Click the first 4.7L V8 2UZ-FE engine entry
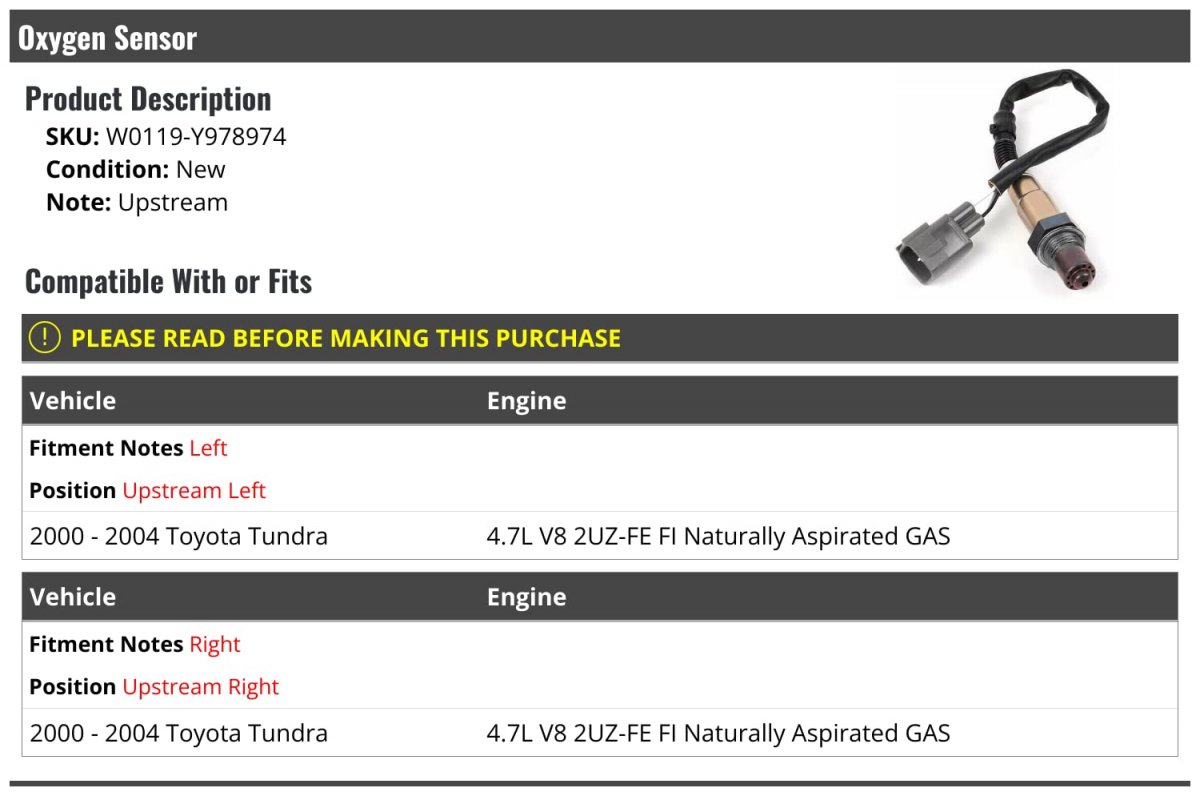This screenshot has height=796, width=1200. point(718,537)
